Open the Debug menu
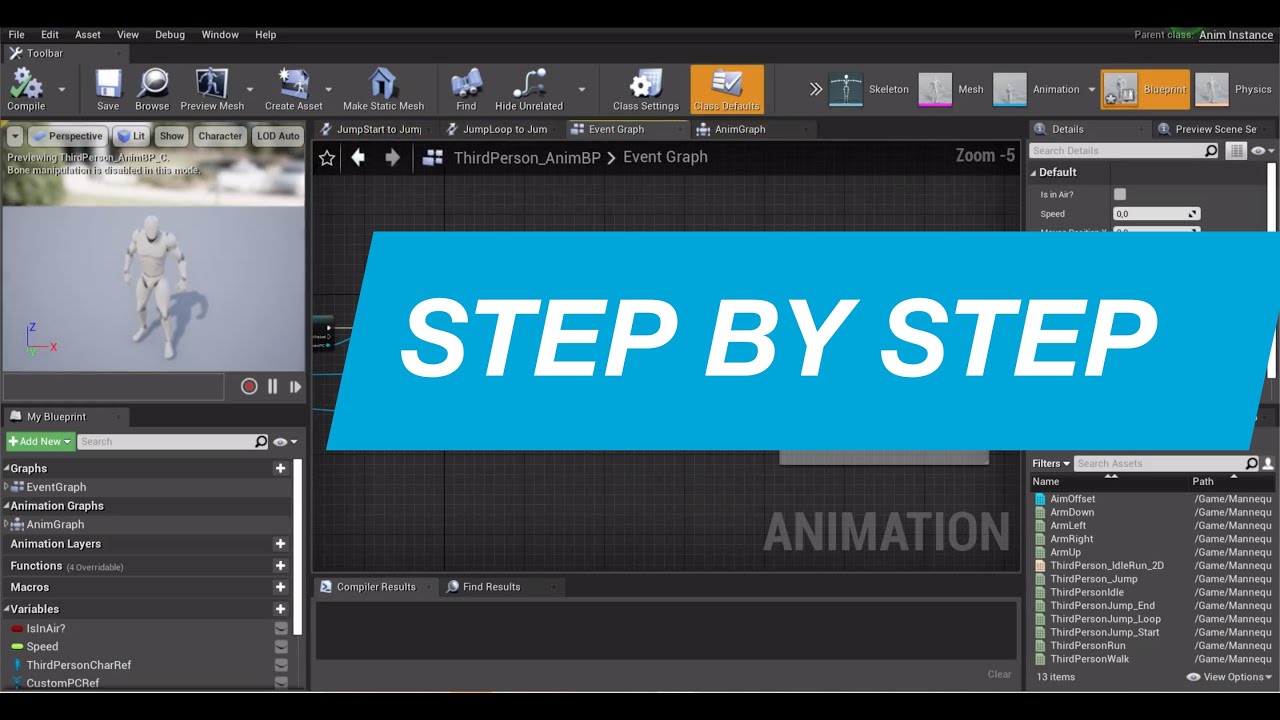 coord(170,34)
